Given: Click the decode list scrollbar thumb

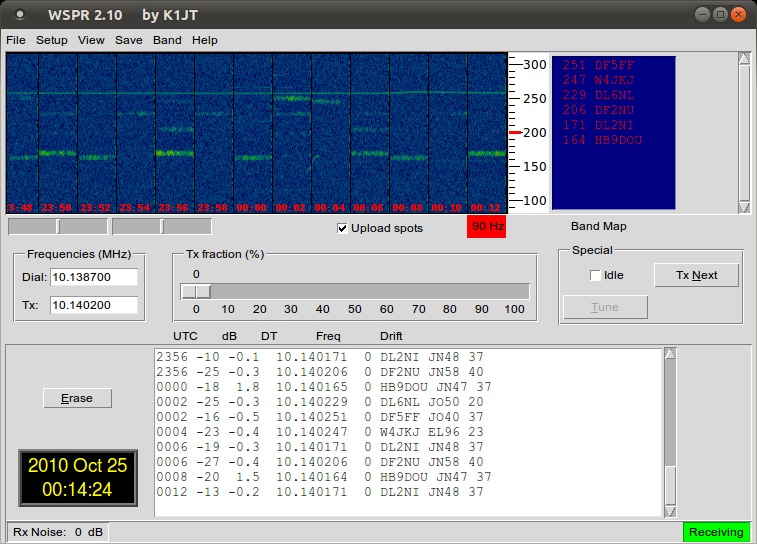Looking at the screenshot, I should pos(670,485).
